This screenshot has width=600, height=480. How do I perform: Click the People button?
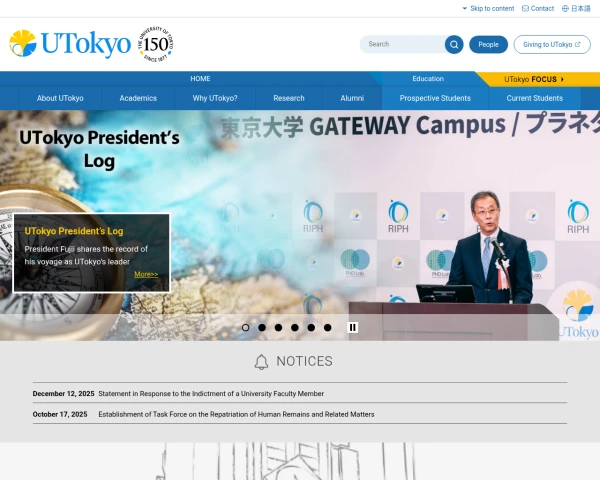tap(488, 45)
